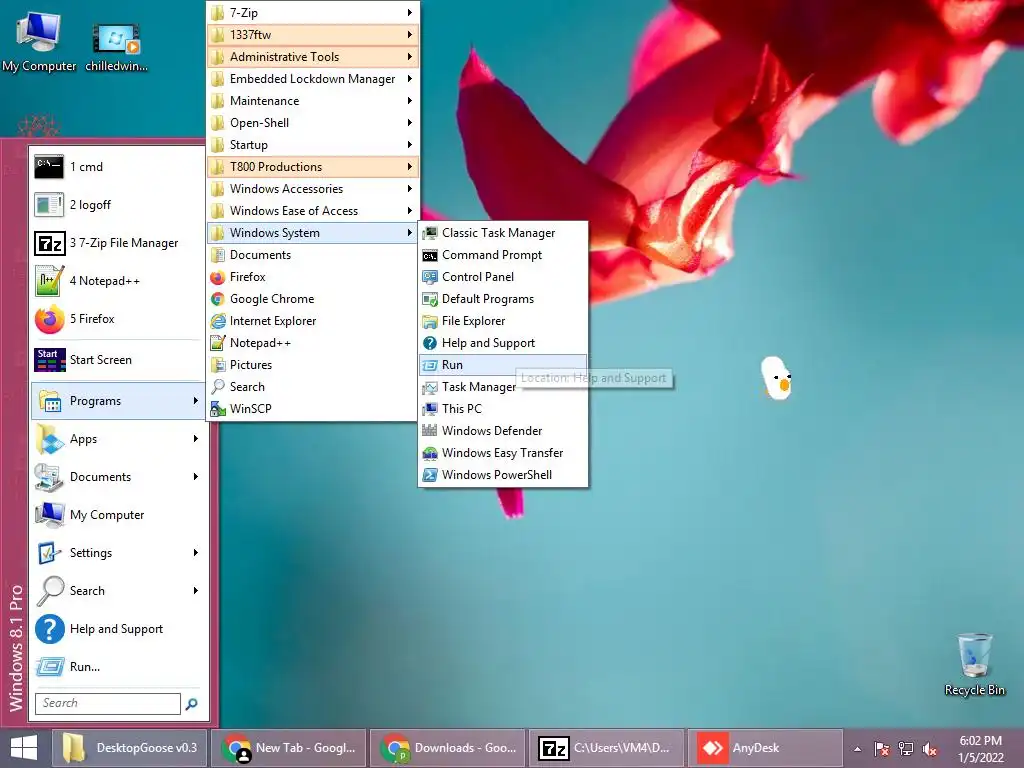The image size is (1024, 768).
Task: Open Windows Easy Transfer
Action: tap(503, 453)
